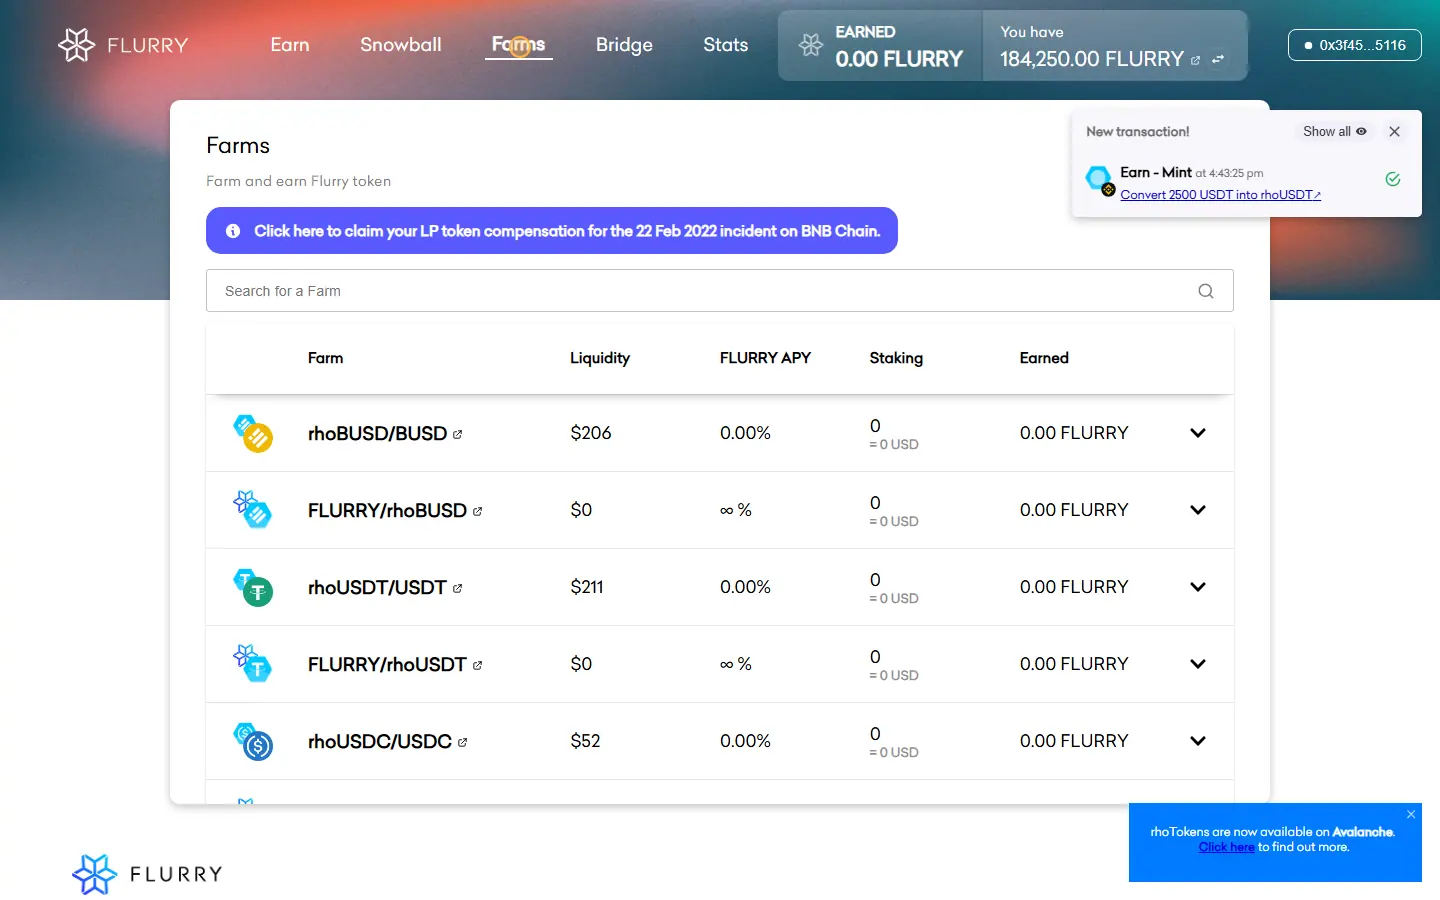Open external link beside FLURRY/rhoUSDT

click(477, 665)
